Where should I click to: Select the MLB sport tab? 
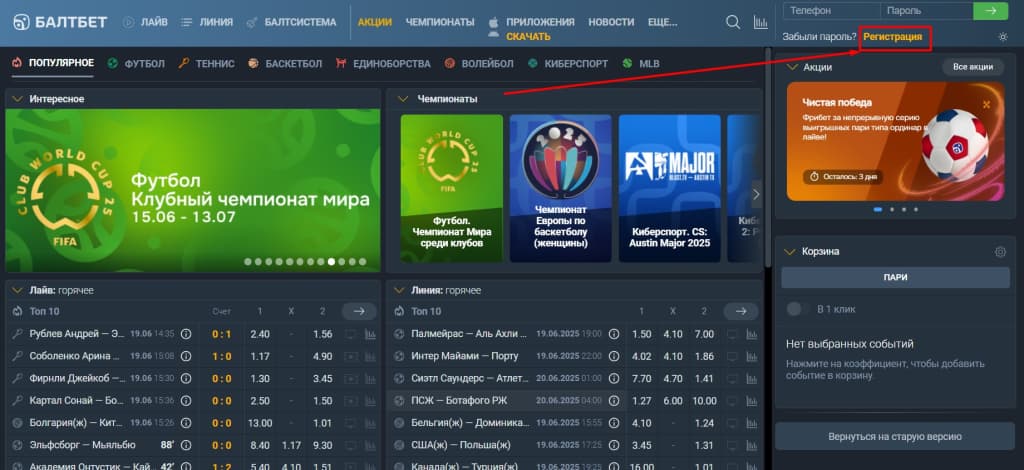641,64
